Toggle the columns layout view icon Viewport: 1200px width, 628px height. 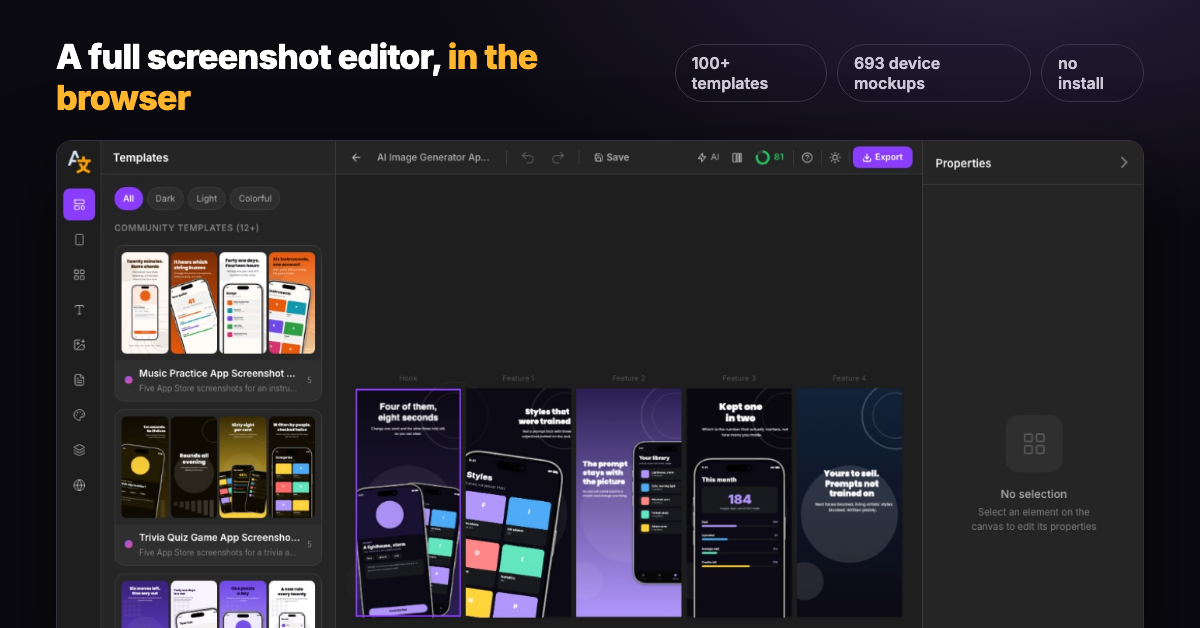click(737, 158)
